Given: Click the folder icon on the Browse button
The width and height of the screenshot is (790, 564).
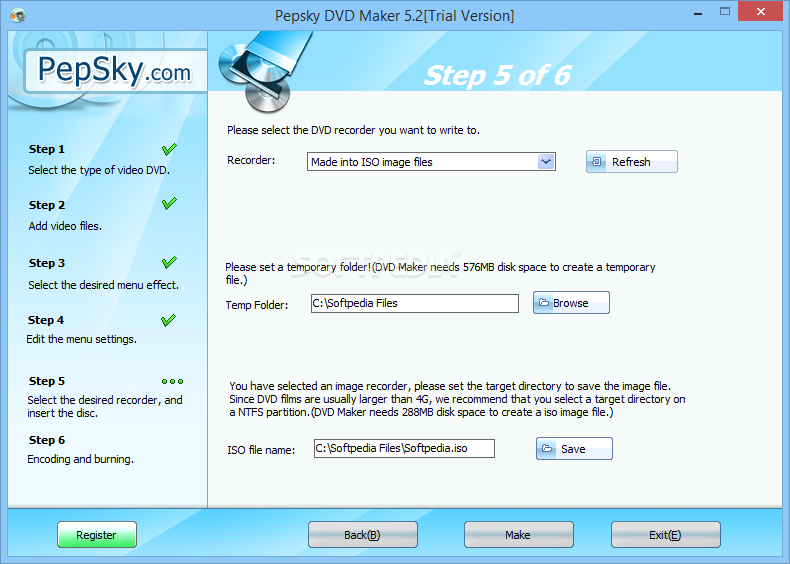Looking at the screenshot, I should point(544,302).
